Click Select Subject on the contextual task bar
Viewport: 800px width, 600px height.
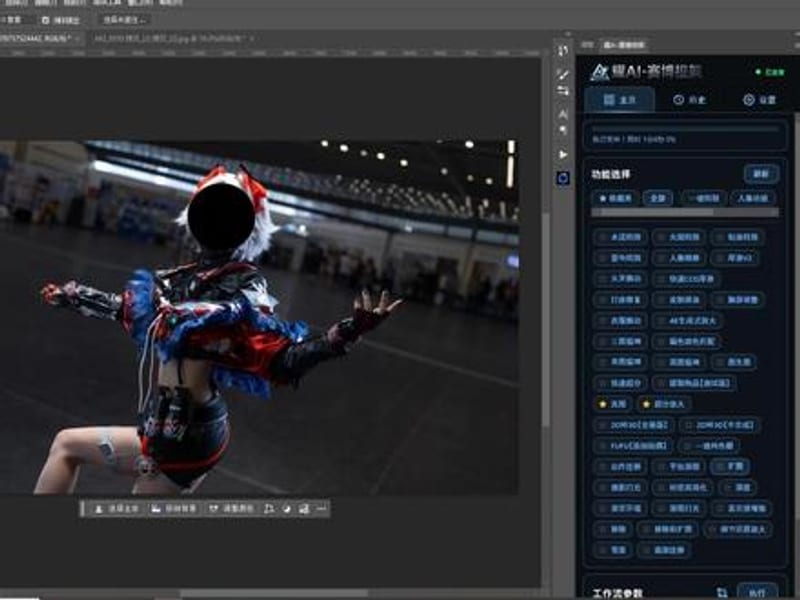117,509
